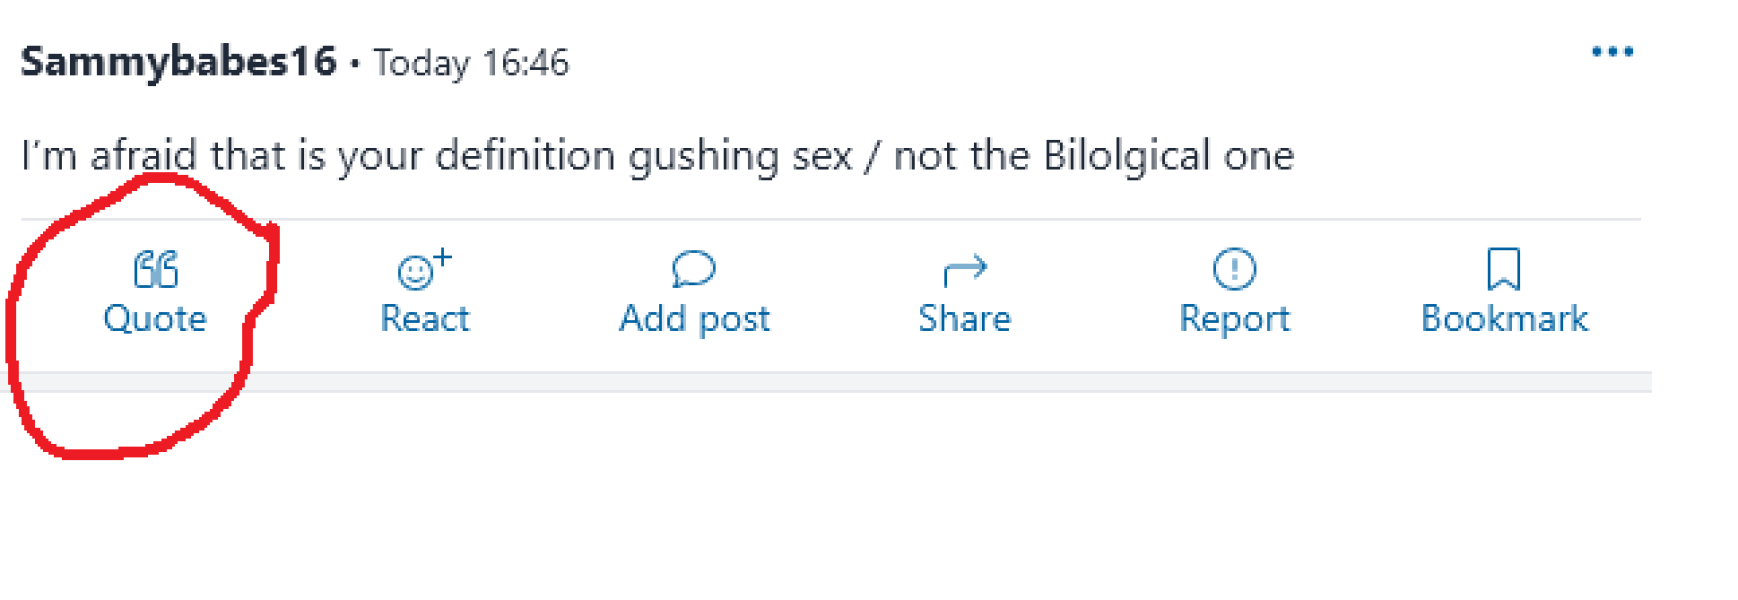1738x600 pixels.
Task: Open the three-dot post options menu
Action: [x=1612, y=52]
